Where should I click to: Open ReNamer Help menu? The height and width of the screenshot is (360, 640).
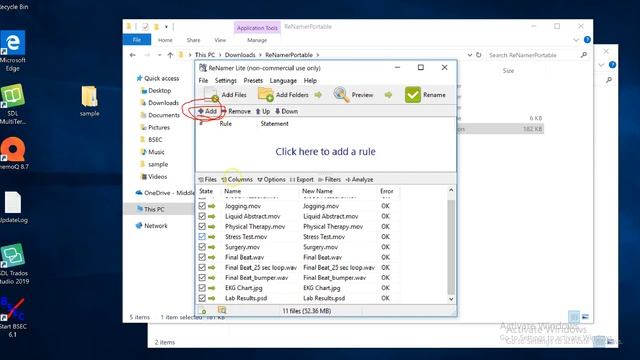tap(310, 80)
